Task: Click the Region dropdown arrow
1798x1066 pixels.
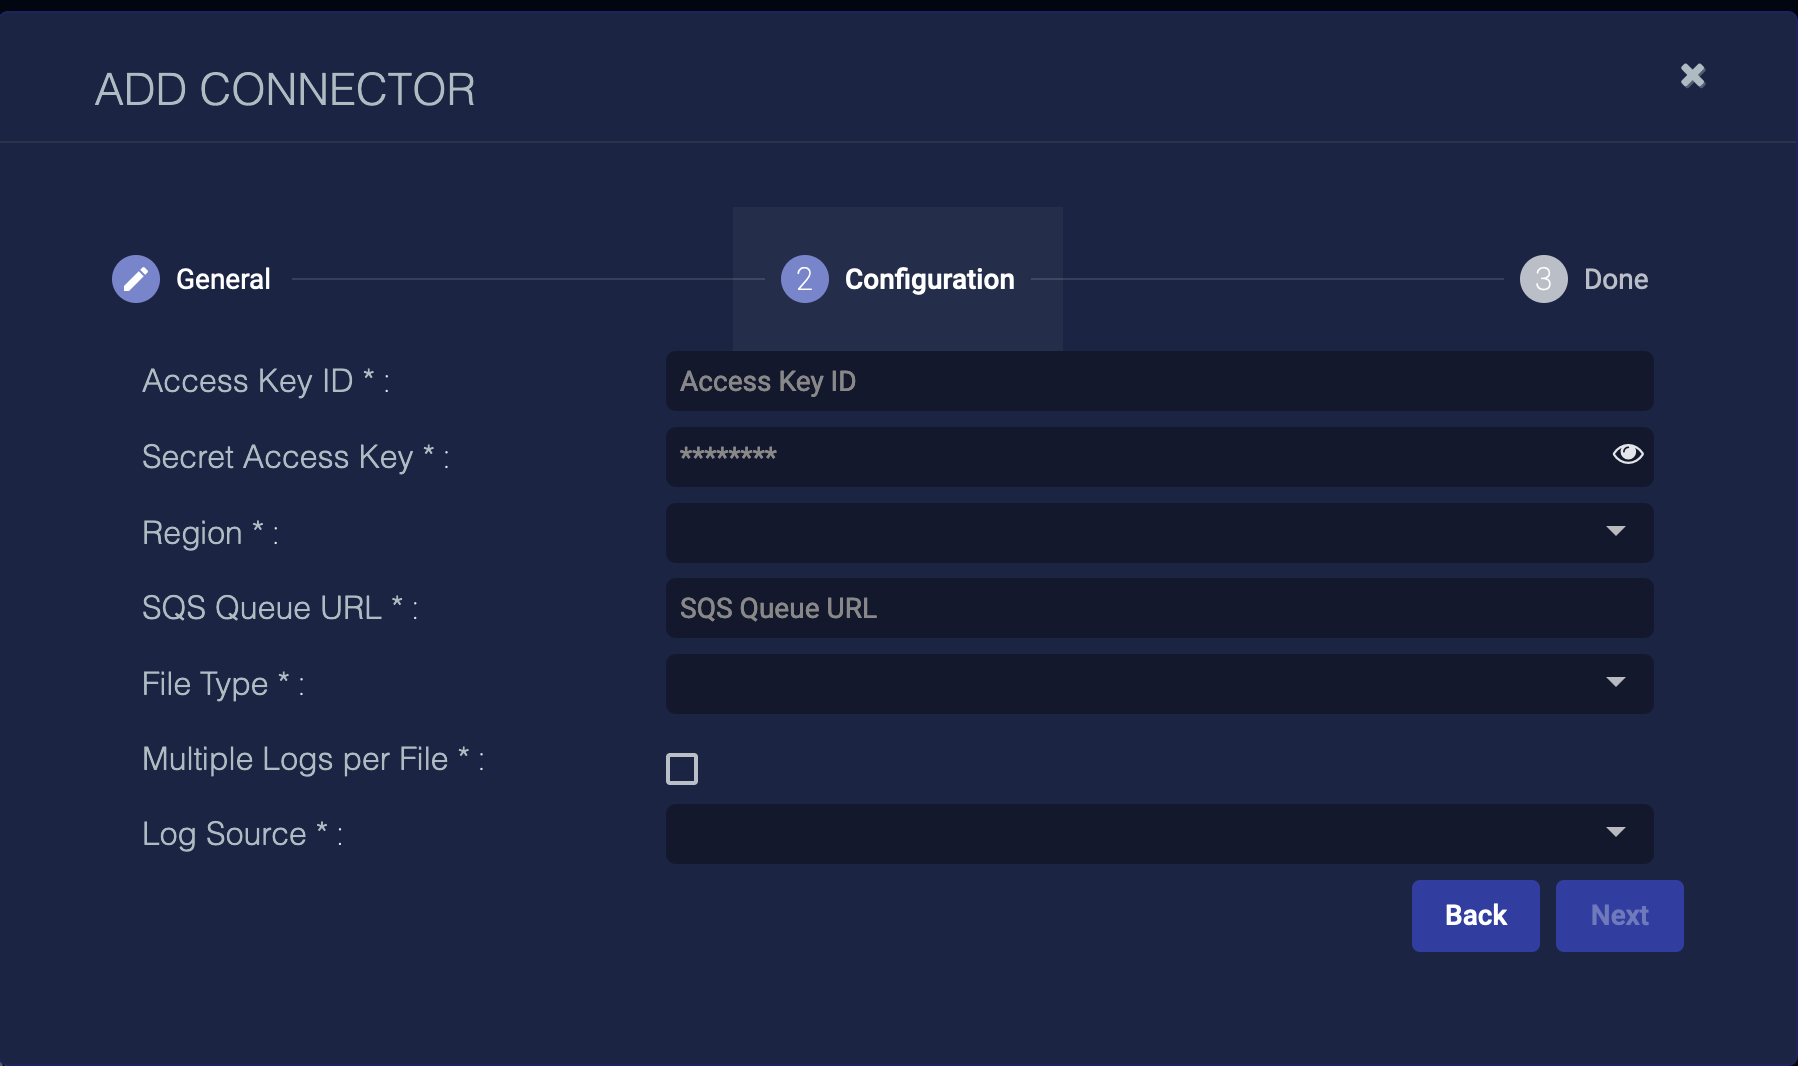Action: pos(1615,531)
